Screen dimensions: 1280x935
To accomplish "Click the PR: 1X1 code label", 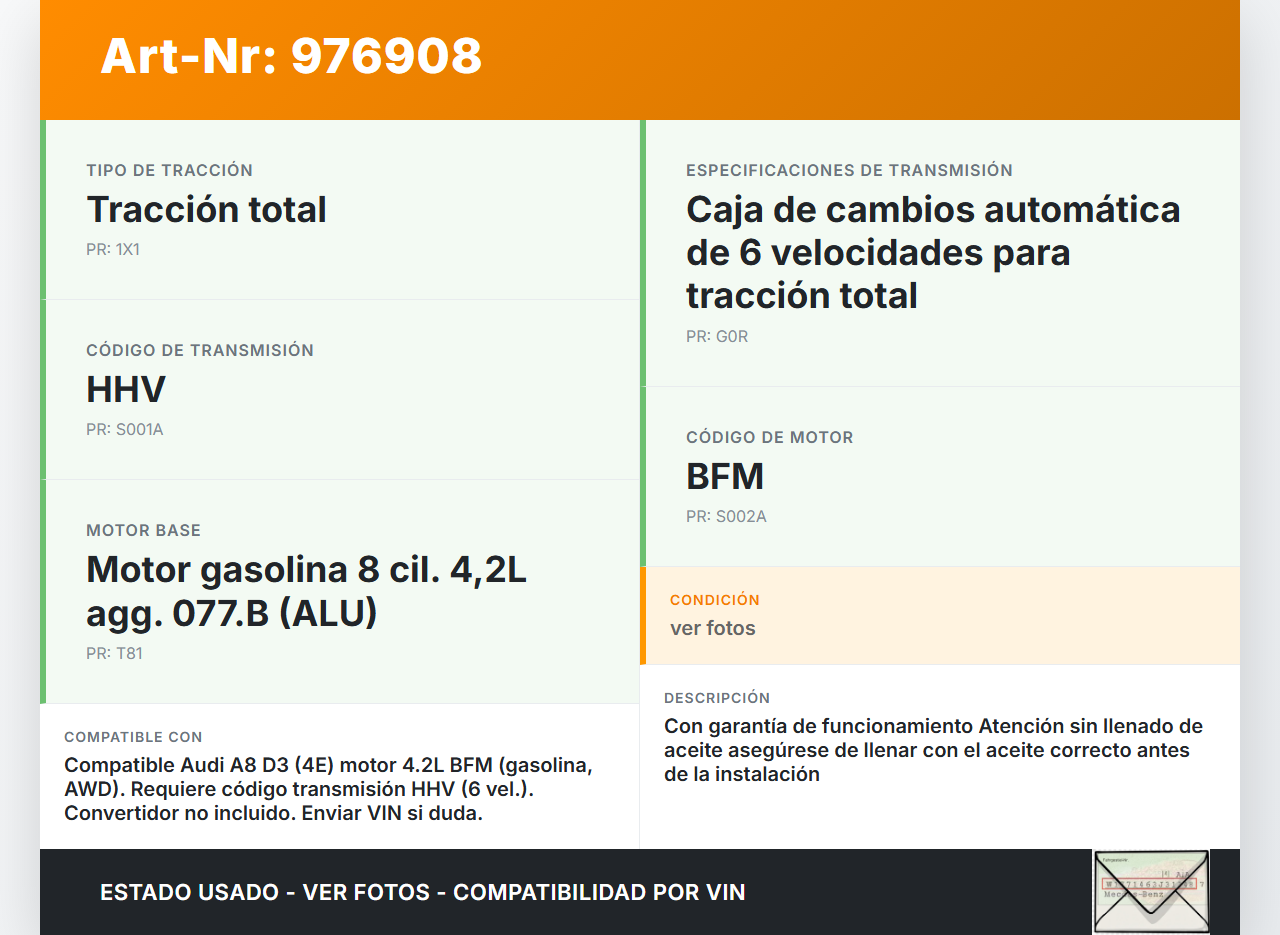I will [x=113, y=250].
